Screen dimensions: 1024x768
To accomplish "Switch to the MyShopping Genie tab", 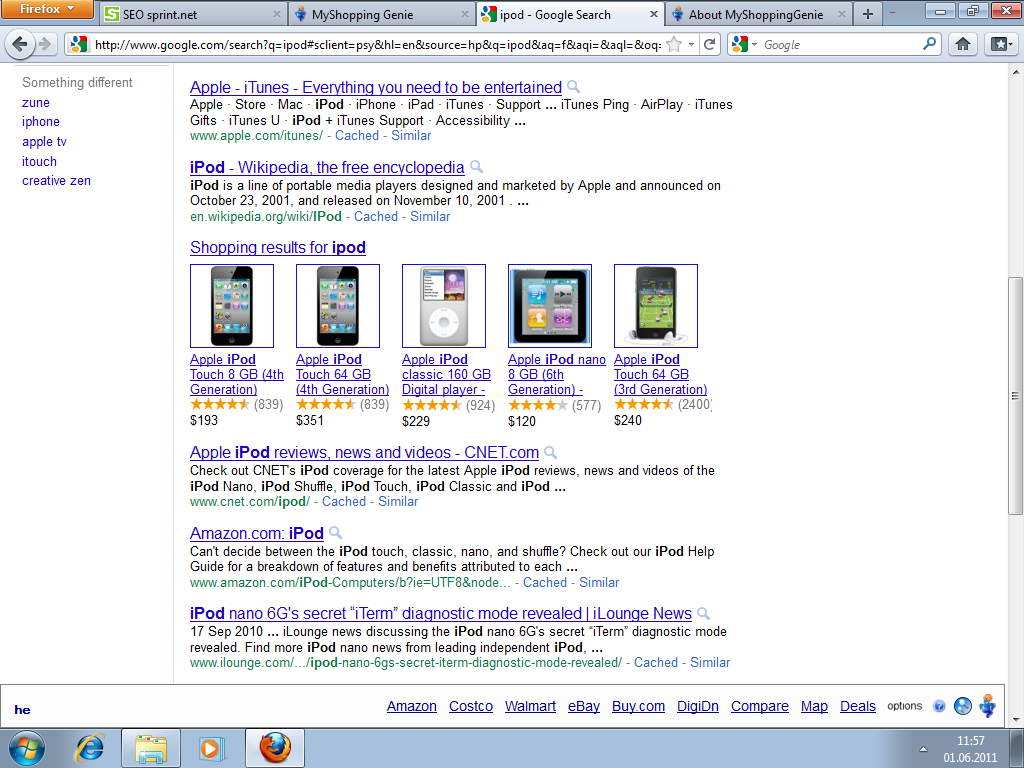I will pos(381,14).
